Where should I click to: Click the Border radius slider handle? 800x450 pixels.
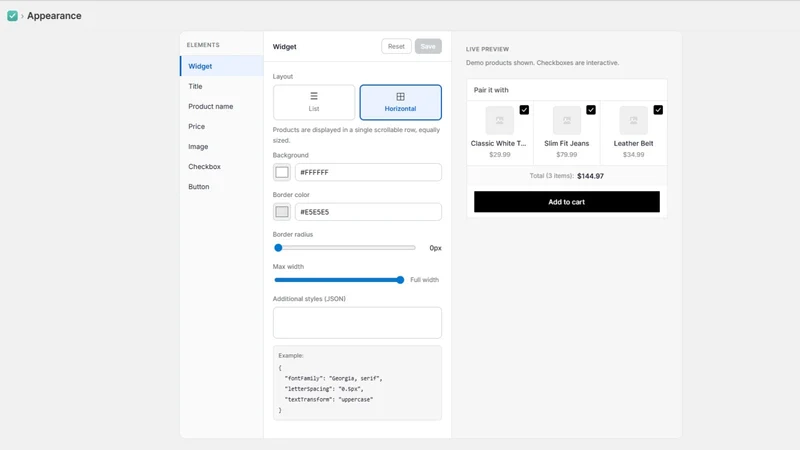pyautogui.click(x=278, y=248)
